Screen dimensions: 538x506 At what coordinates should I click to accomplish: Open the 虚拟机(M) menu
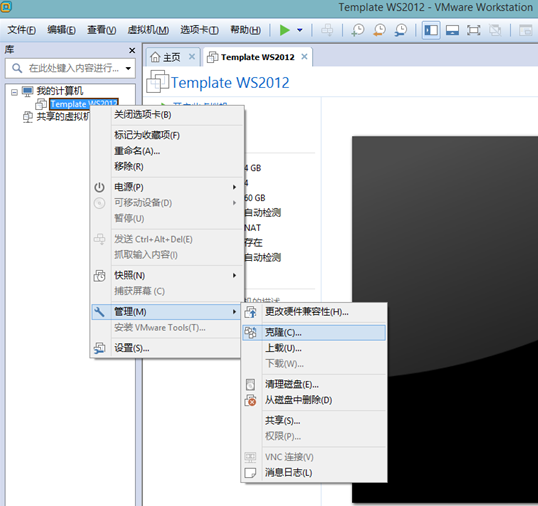pos(148,30)
